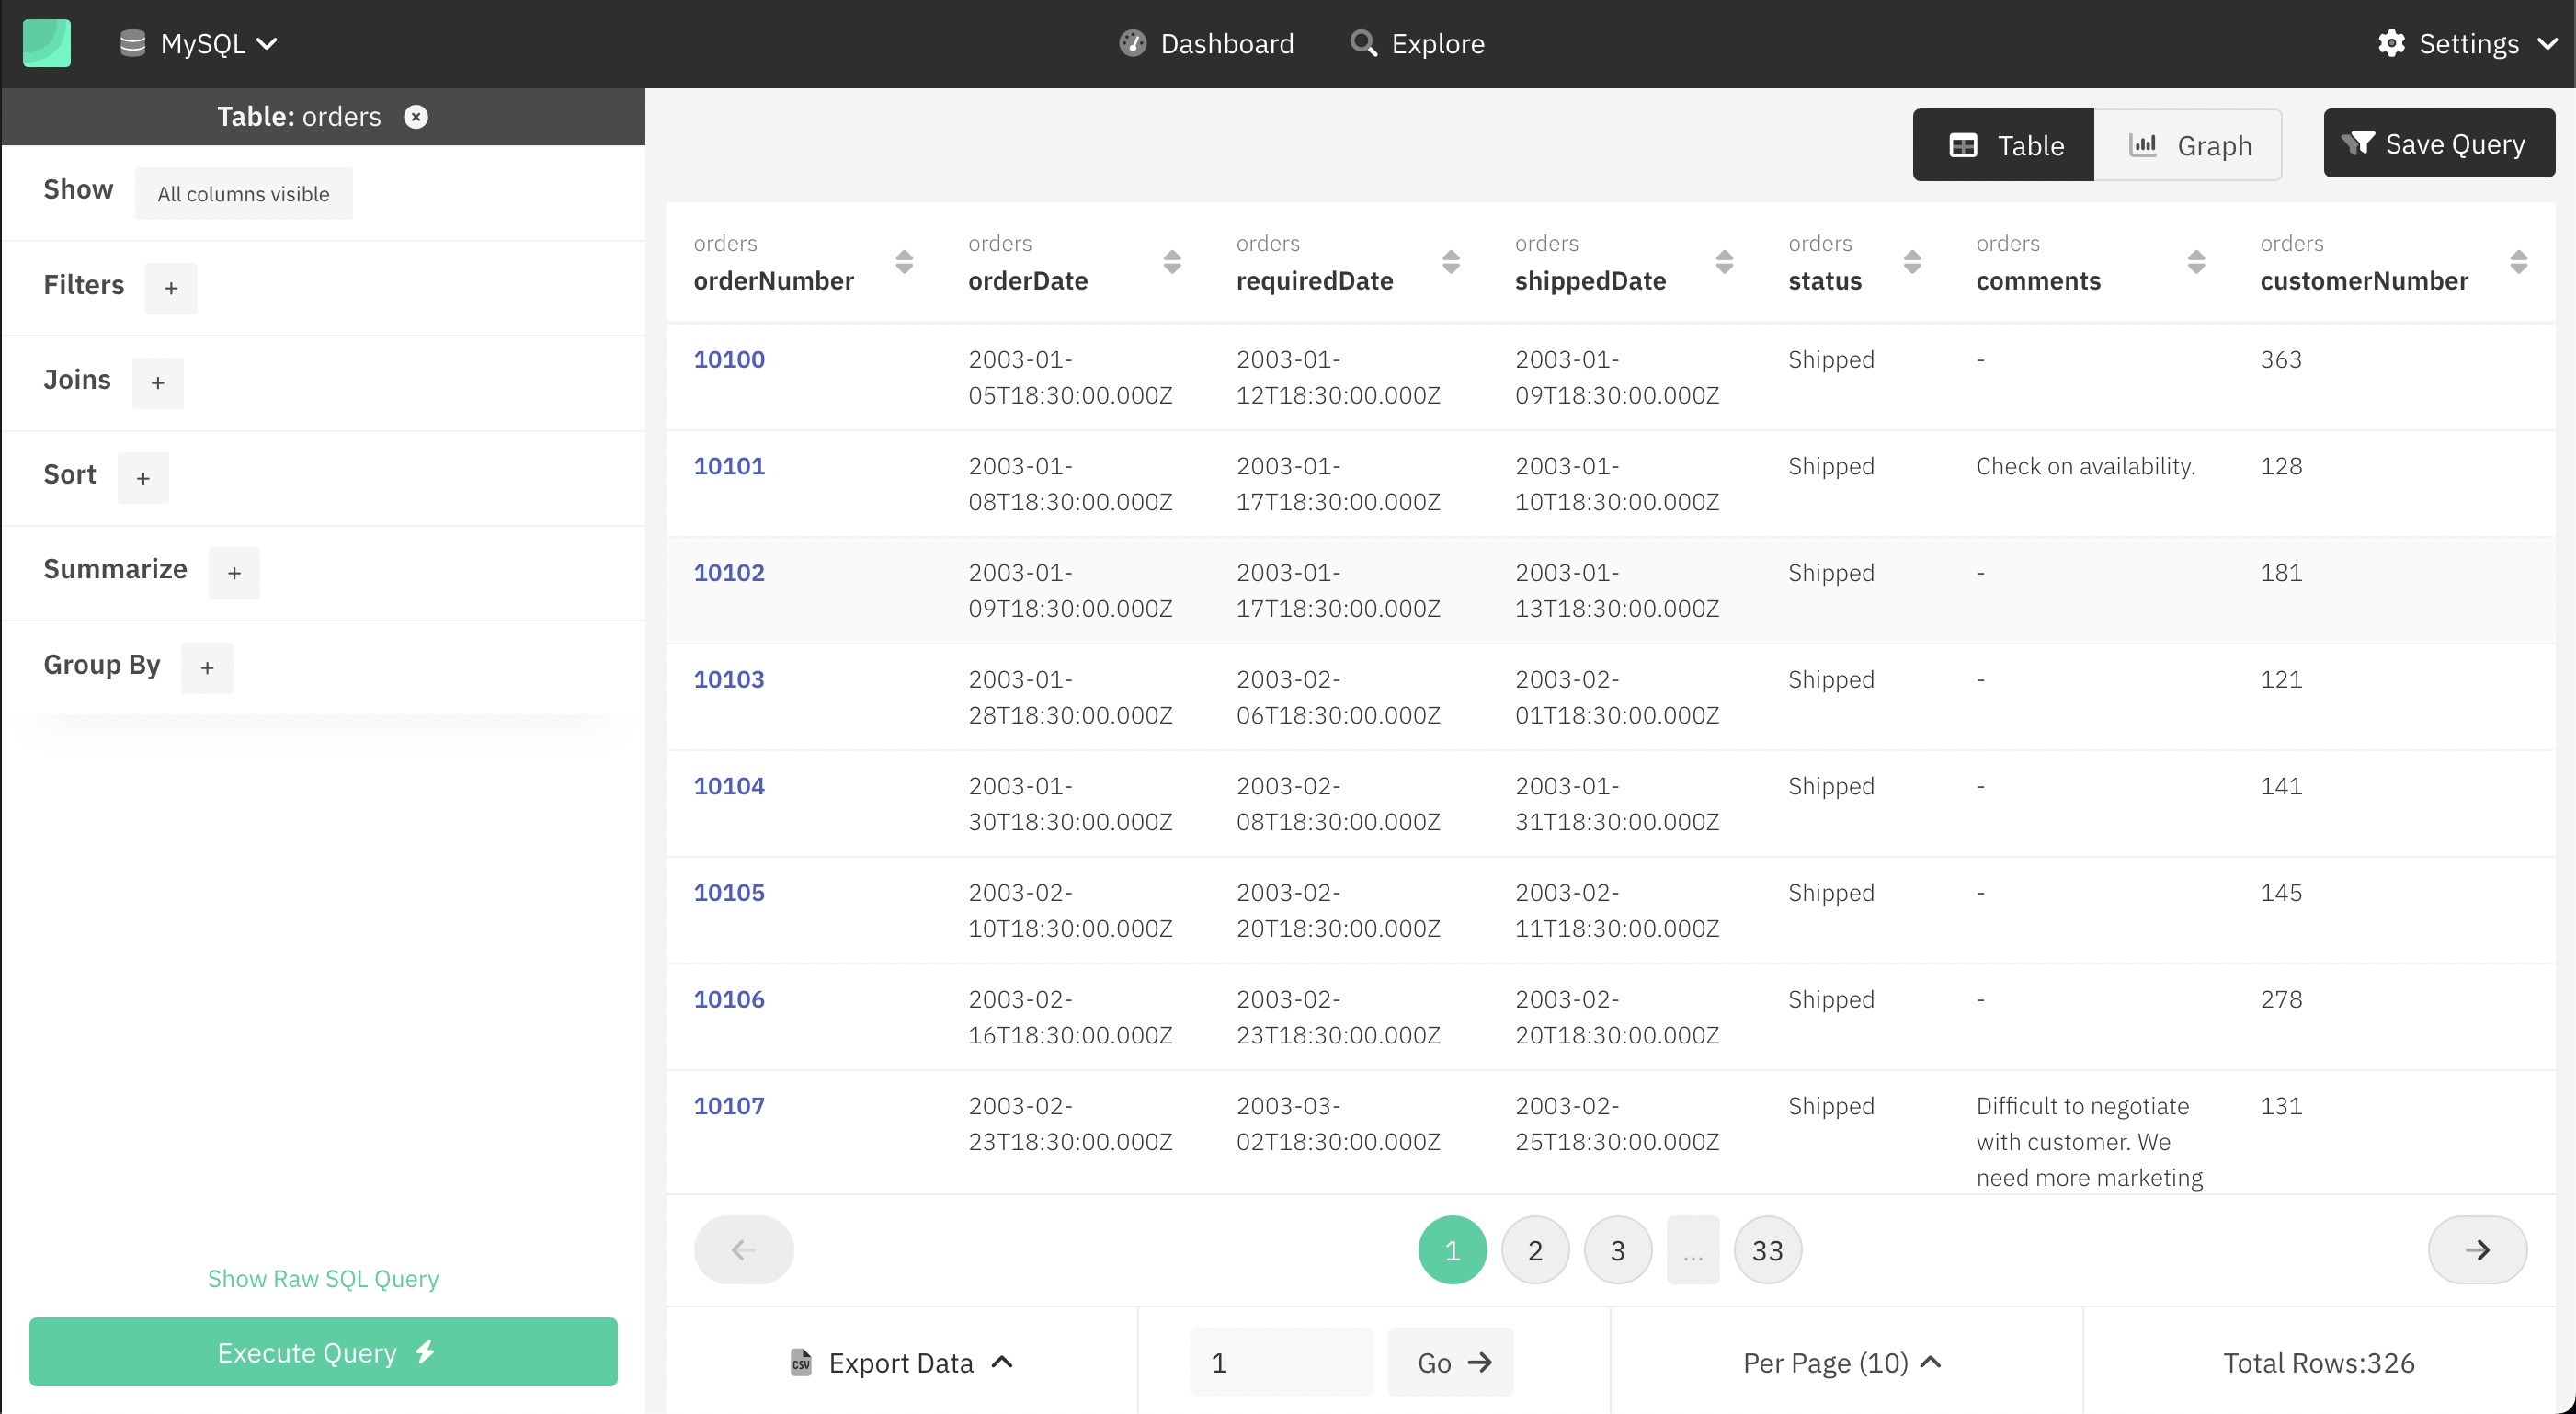Sort by the customerNumber column arrows
Screen dimensions: 2576x1414
[2519, 262]
